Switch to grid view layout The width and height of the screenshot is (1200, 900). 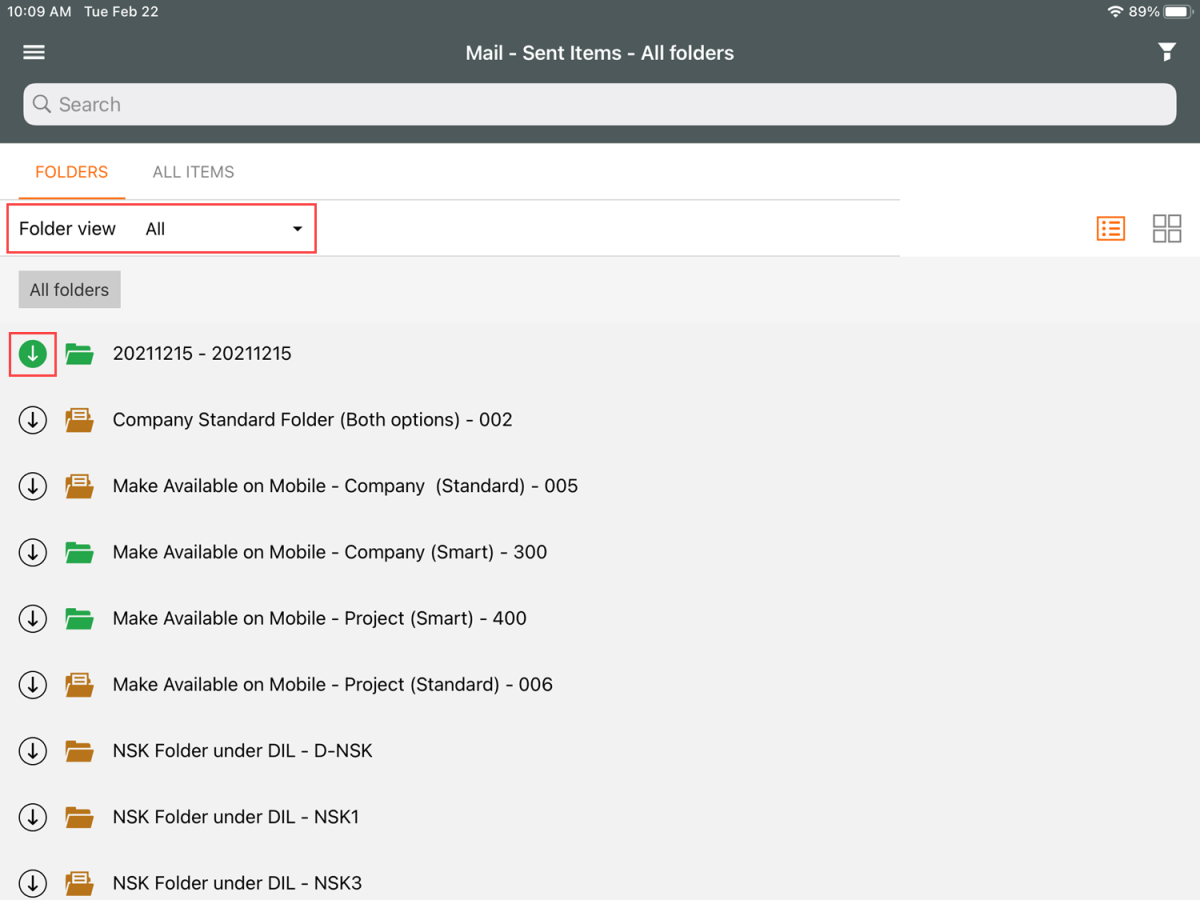coord(1166,228)
